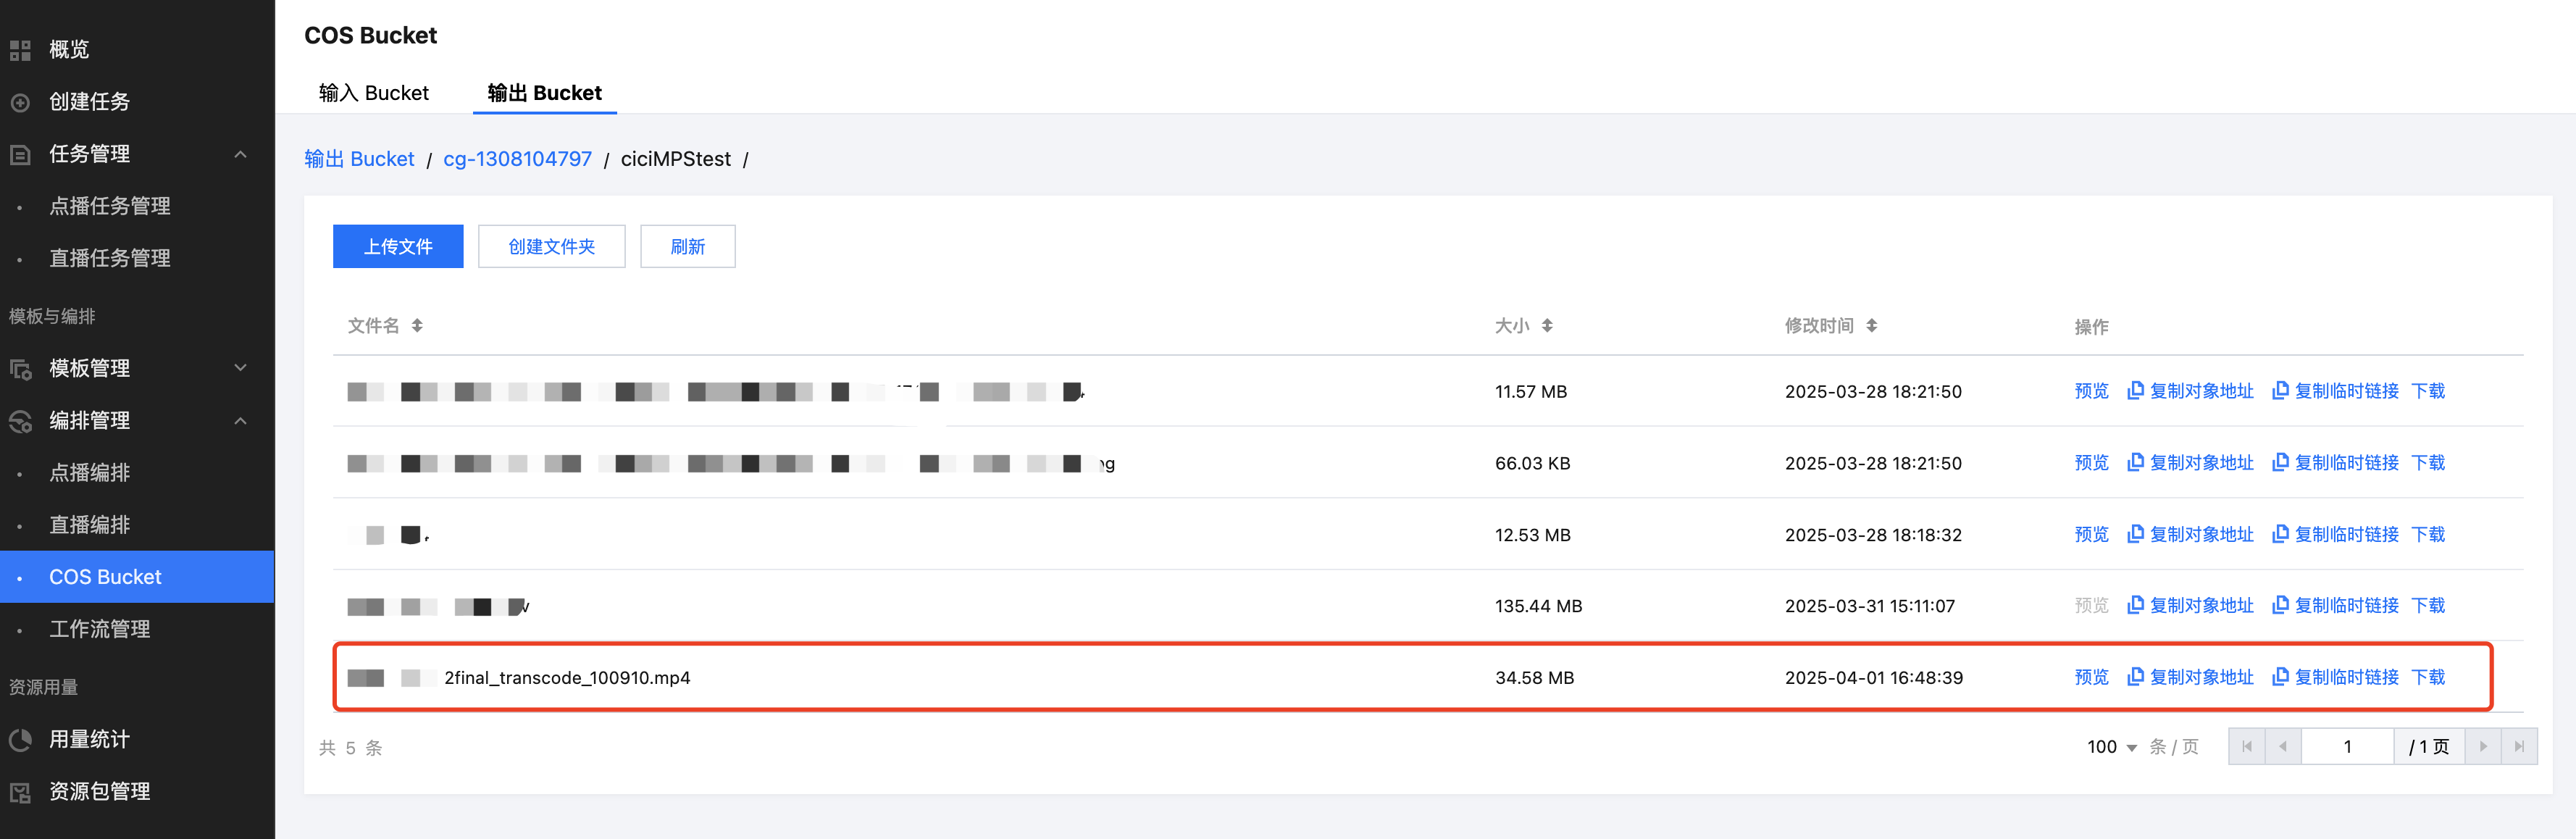Viewport: 2576px width, 839px height.
Task: Open live task management menu item
Action: (110, 258)
